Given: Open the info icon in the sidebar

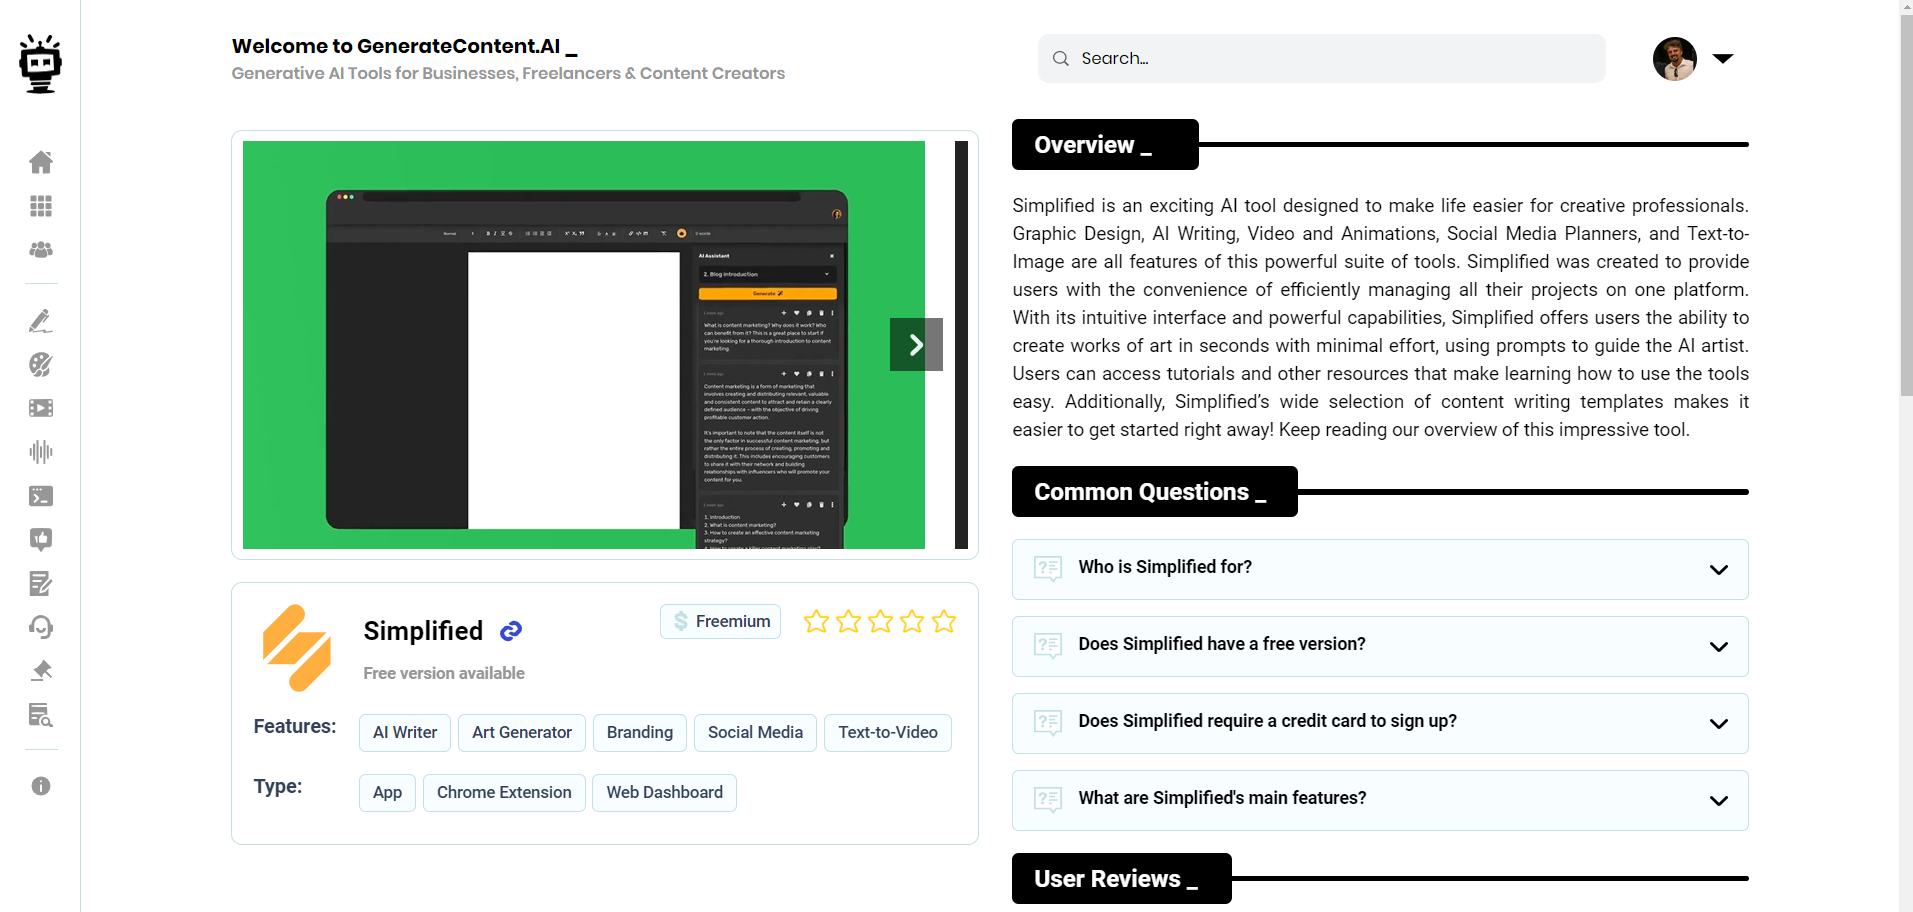Looking at the screenshot, I should (x=41, y=786).
